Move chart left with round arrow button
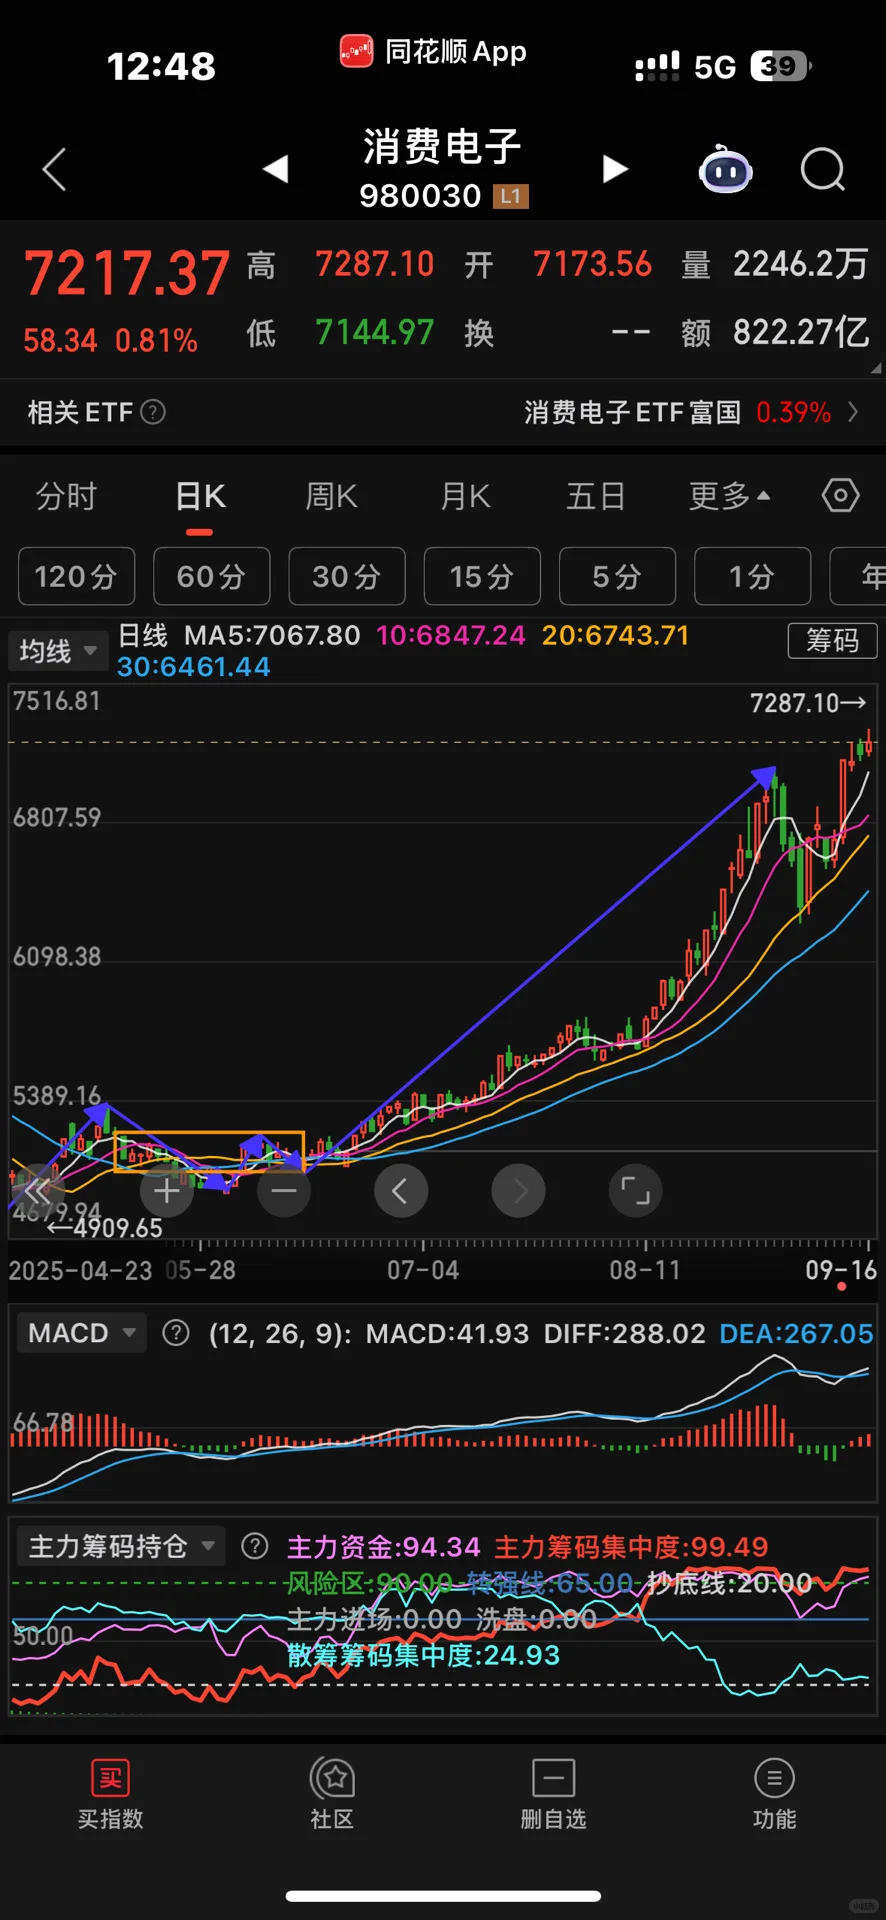This screenshot has height=1920, width=886. coord(401,1191)
